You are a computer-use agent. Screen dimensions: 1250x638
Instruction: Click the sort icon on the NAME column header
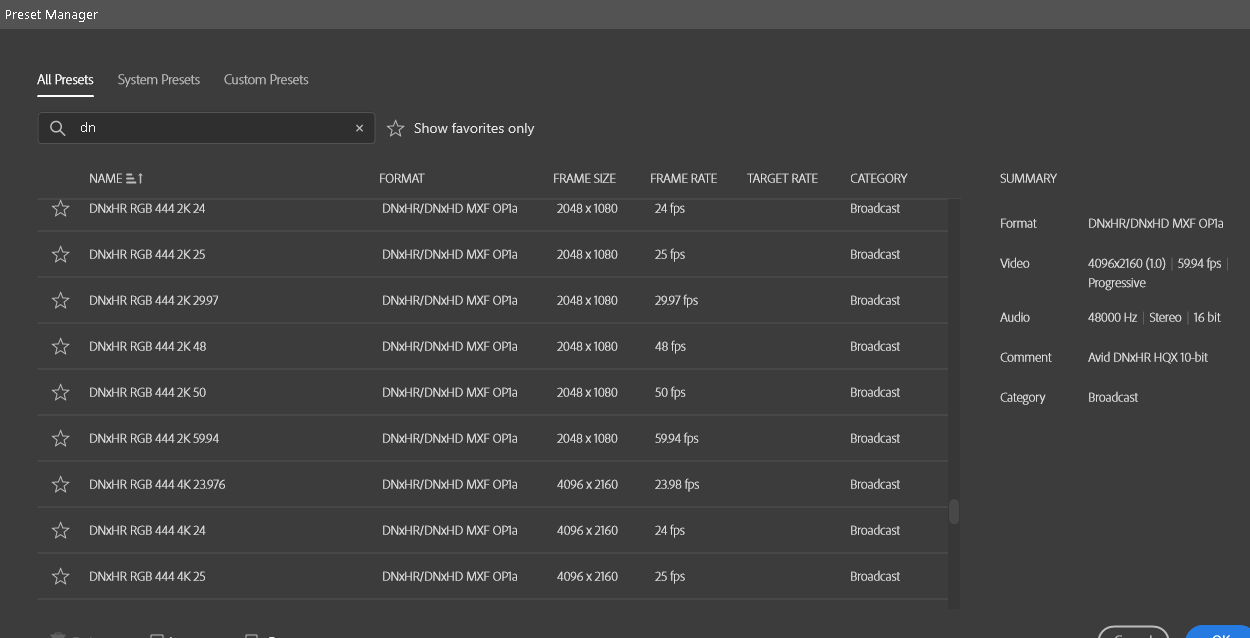pos(134,178)
